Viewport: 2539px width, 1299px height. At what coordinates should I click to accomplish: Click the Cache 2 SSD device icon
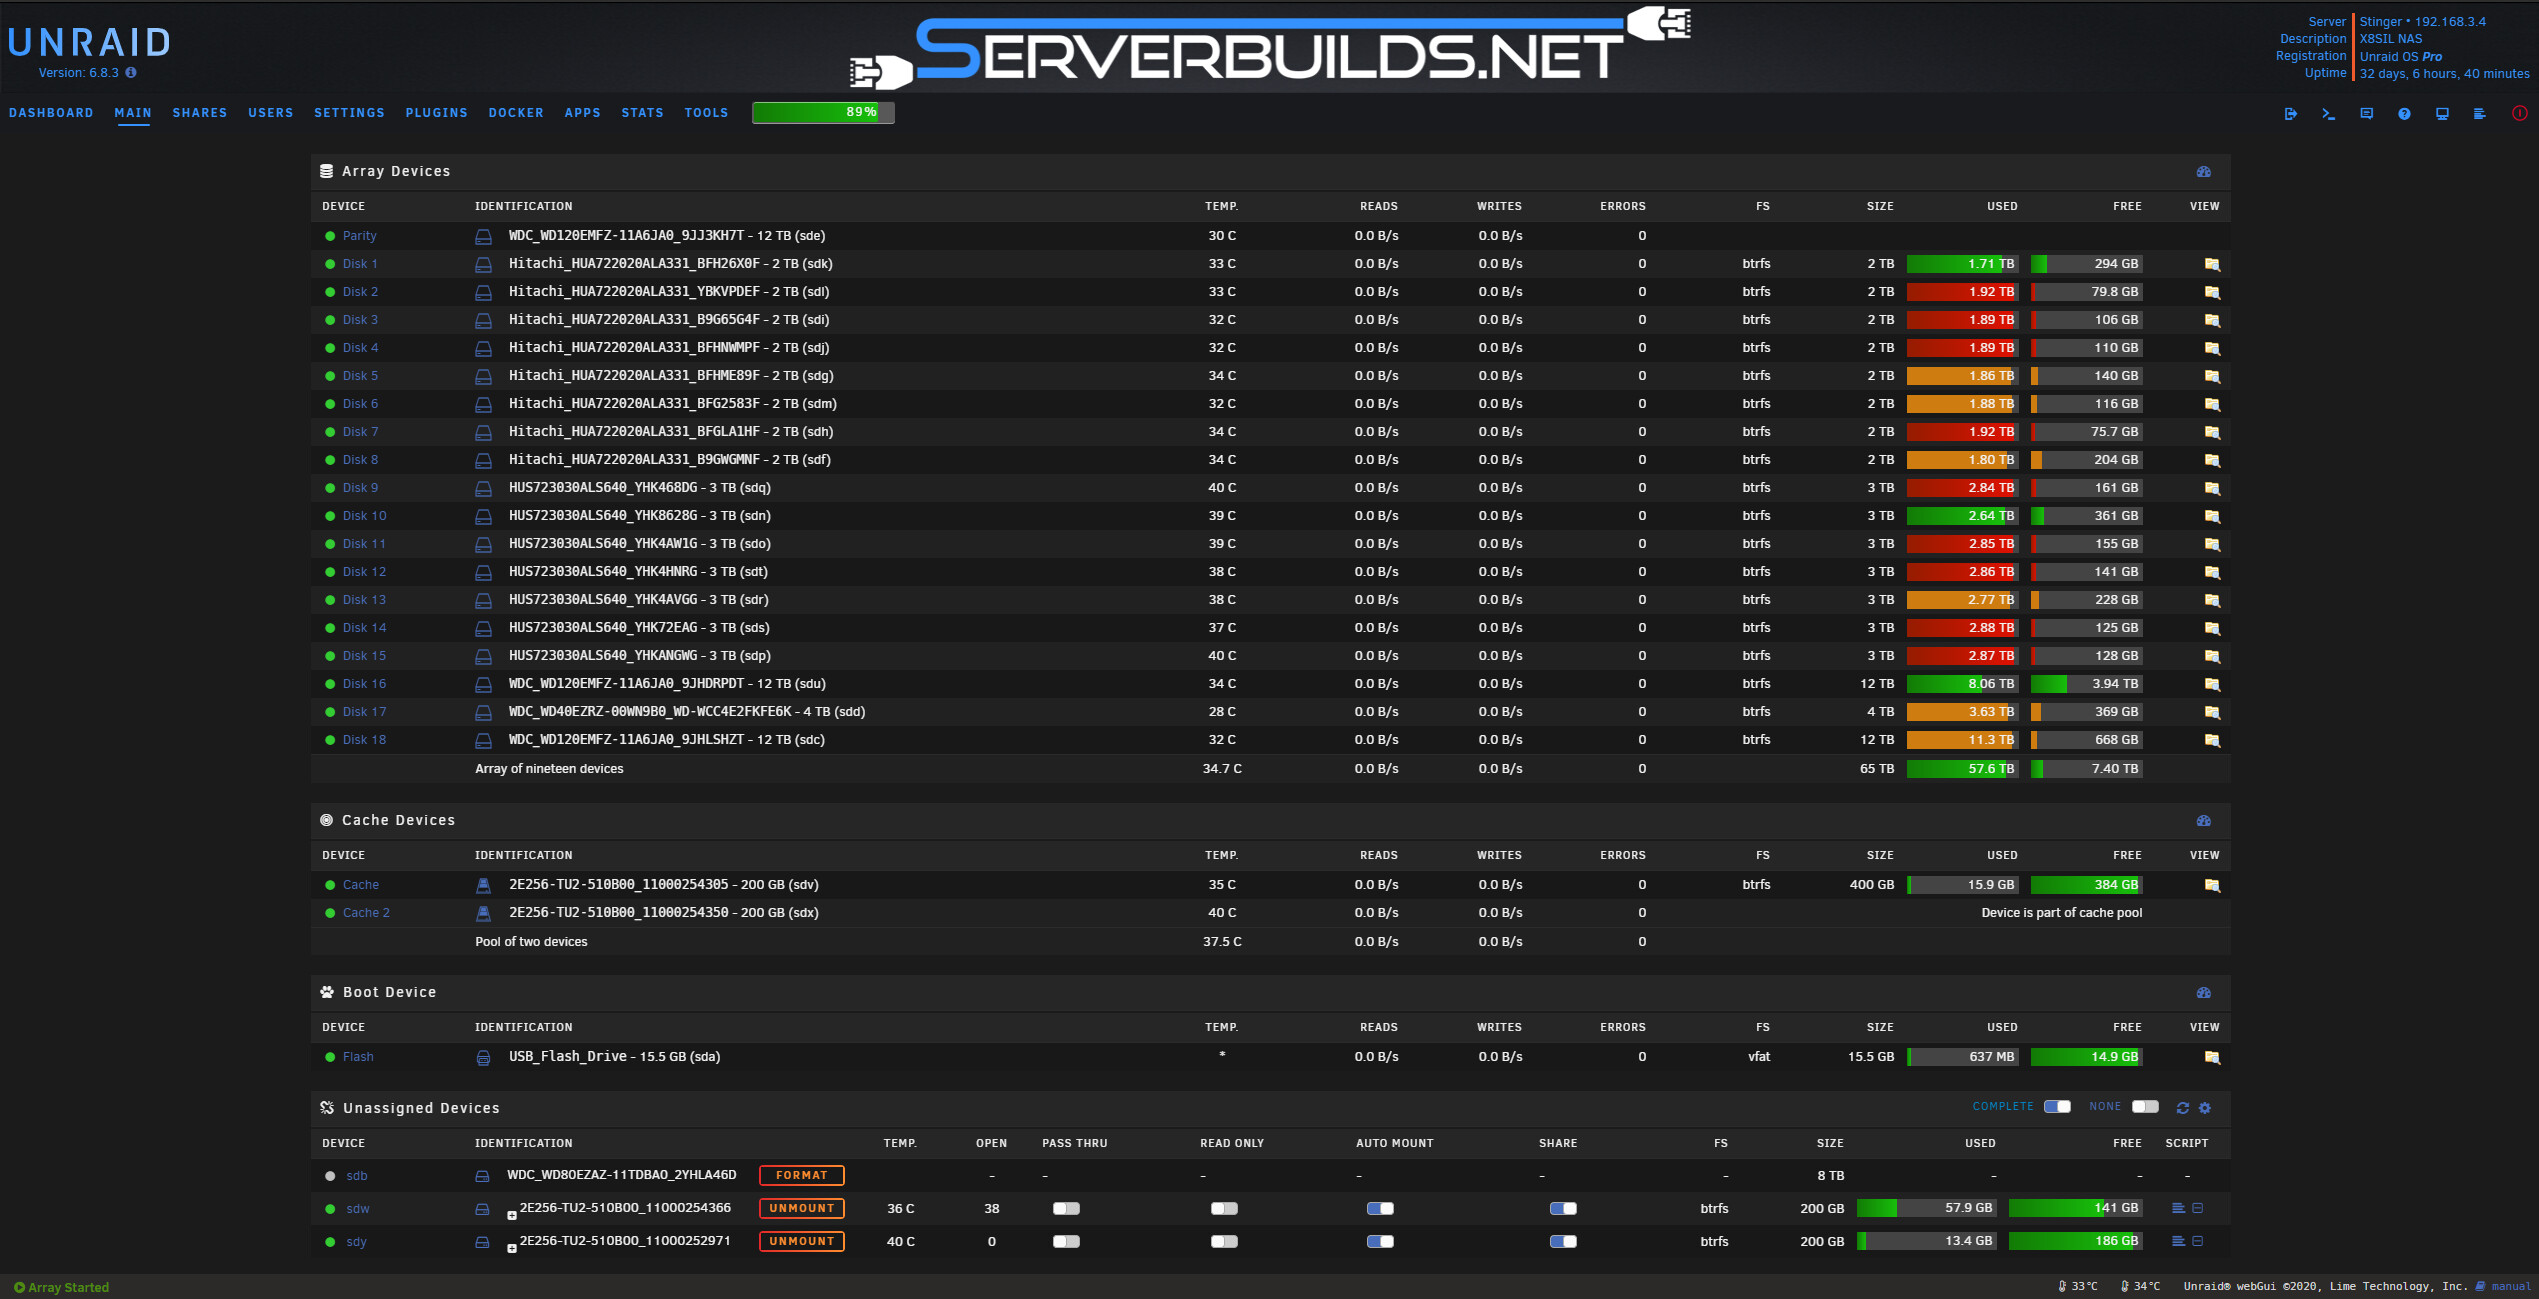point(483,914)
